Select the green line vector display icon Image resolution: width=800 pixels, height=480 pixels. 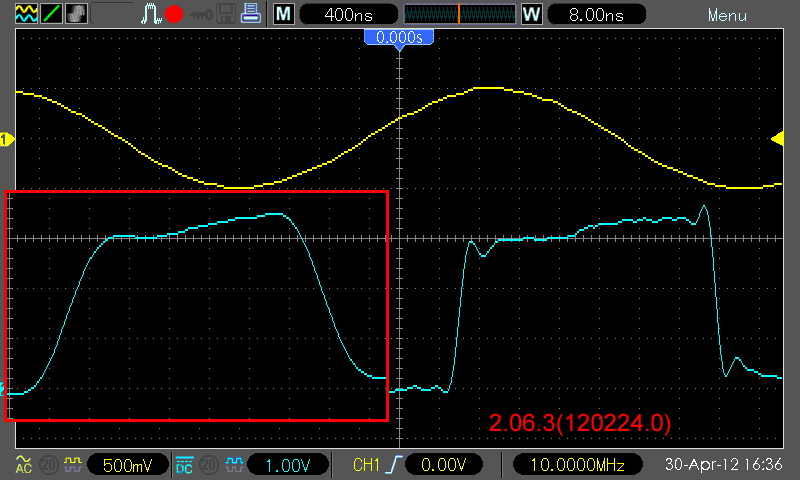coord(52,14)
